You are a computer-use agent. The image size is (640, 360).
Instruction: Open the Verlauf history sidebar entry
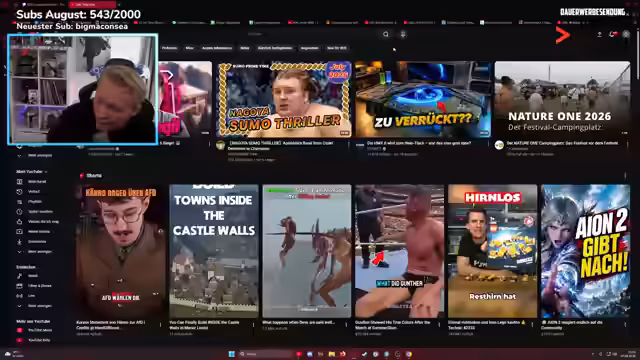point(33,191)
